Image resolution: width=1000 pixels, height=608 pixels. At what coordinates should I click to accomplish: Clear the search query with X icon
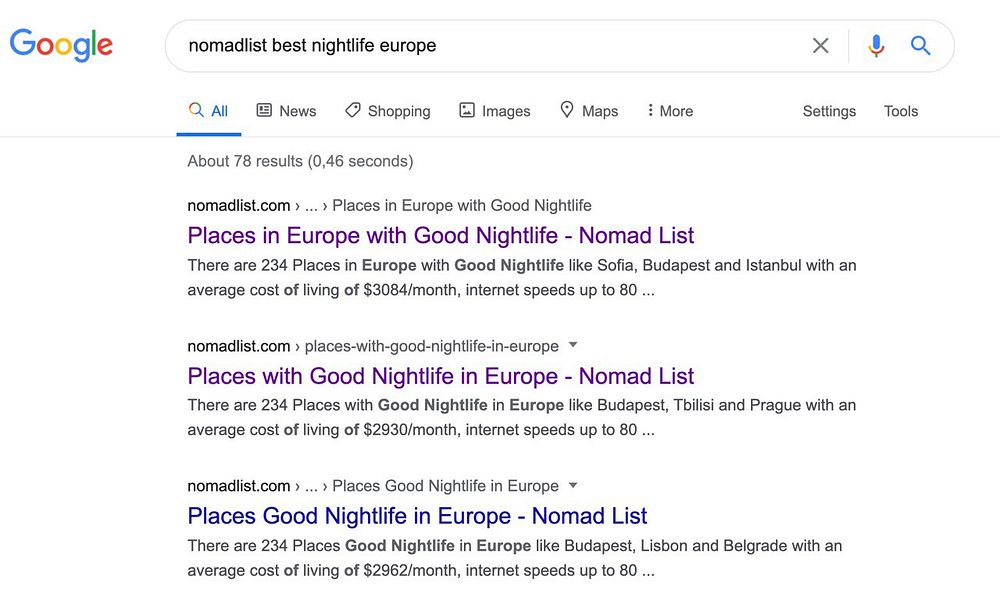820,46
